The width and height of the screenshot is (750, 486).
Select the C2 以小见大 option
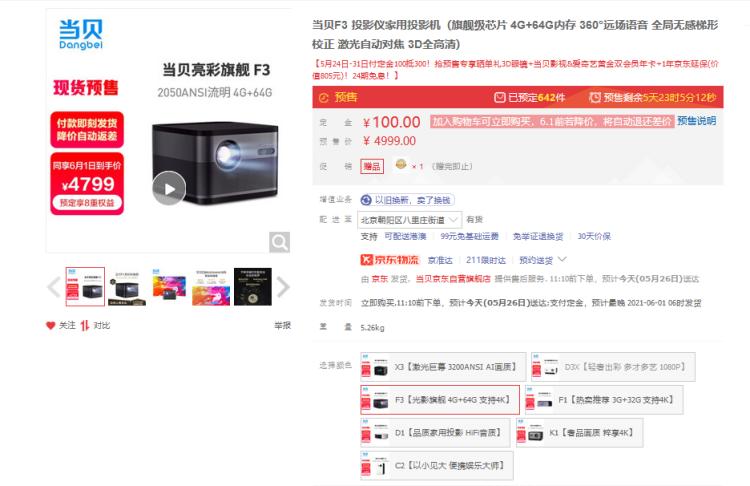pyautogui.click(x=437, y=465)
